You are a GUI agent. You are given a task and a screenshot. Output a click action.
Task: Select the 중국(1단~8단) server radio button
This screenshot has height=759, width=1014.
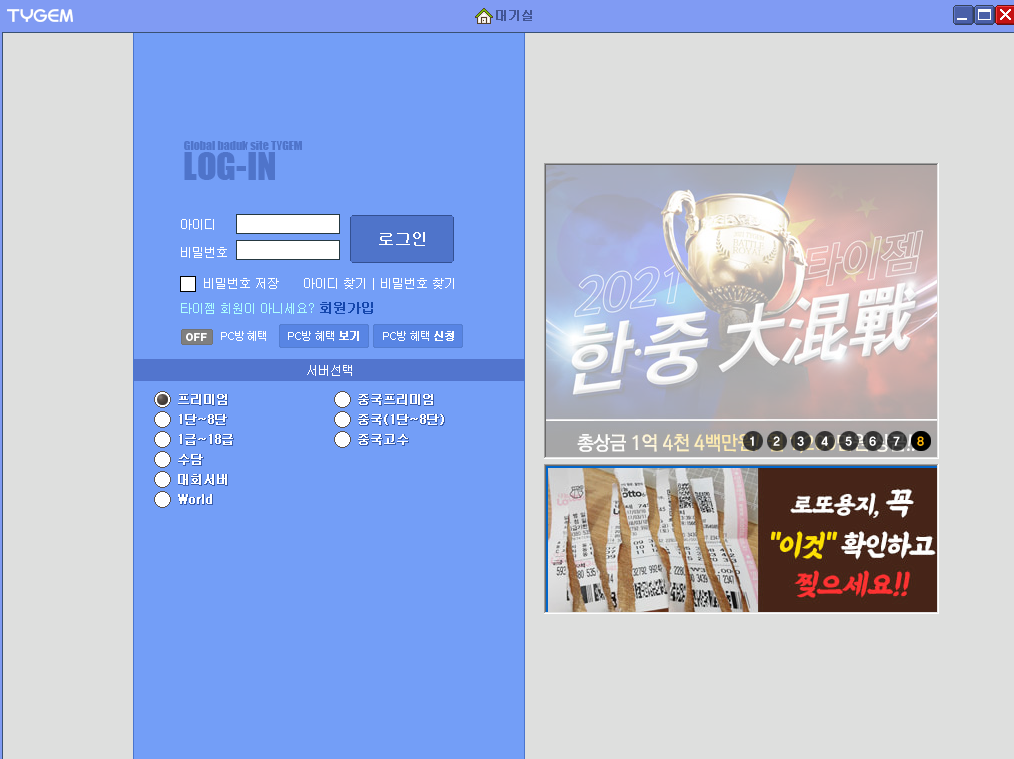[x=342, y=420]
